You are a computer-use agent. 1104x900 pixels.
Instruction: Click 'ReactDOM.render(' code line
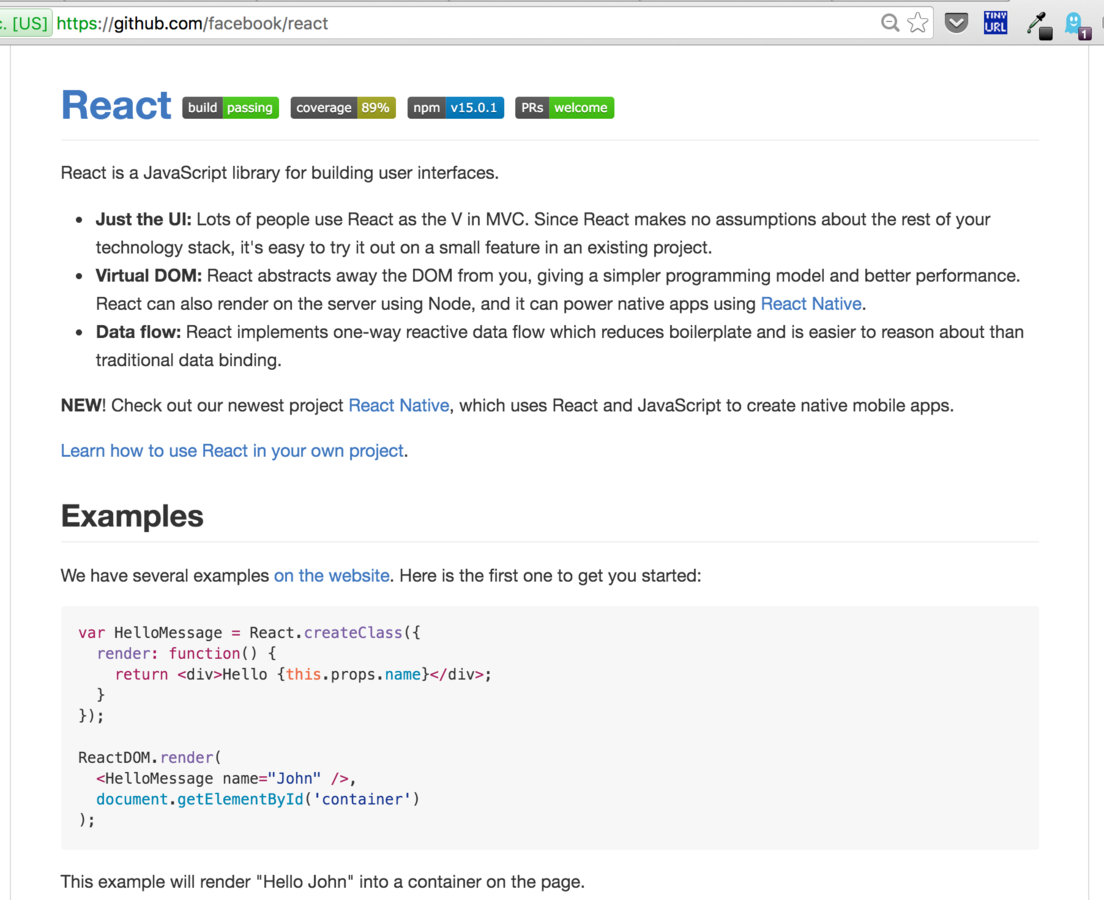click(150, 758)
